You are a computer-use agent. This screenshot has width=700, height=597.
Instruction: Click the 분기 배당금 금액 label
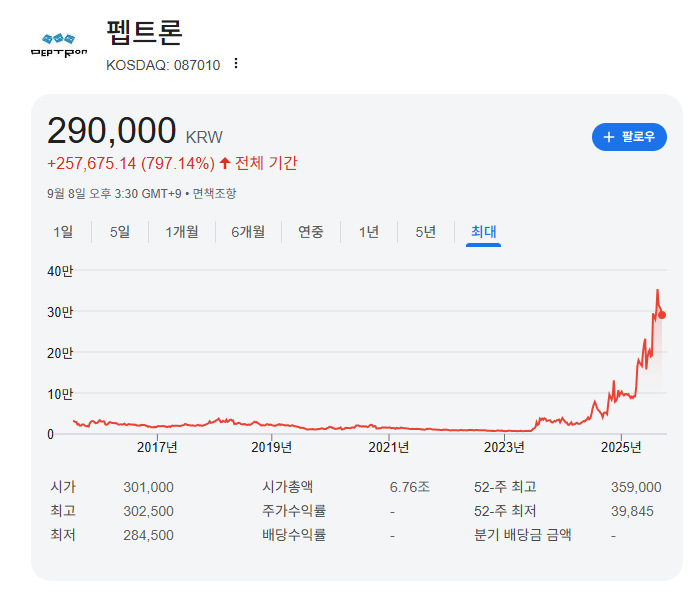[x=522, y=535]
